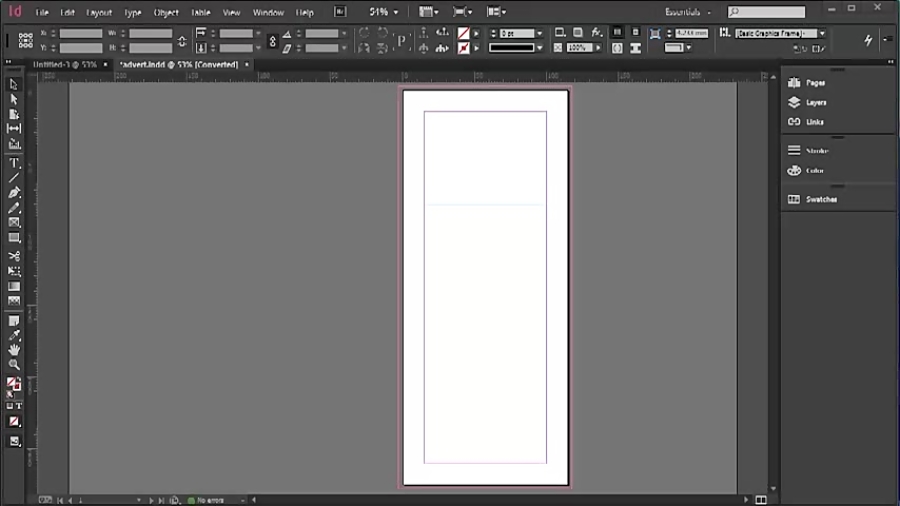This screenshot has width=900, height=506.
Task: Open the Bridge icon in application bar
Action: click(x=340, y=11)
